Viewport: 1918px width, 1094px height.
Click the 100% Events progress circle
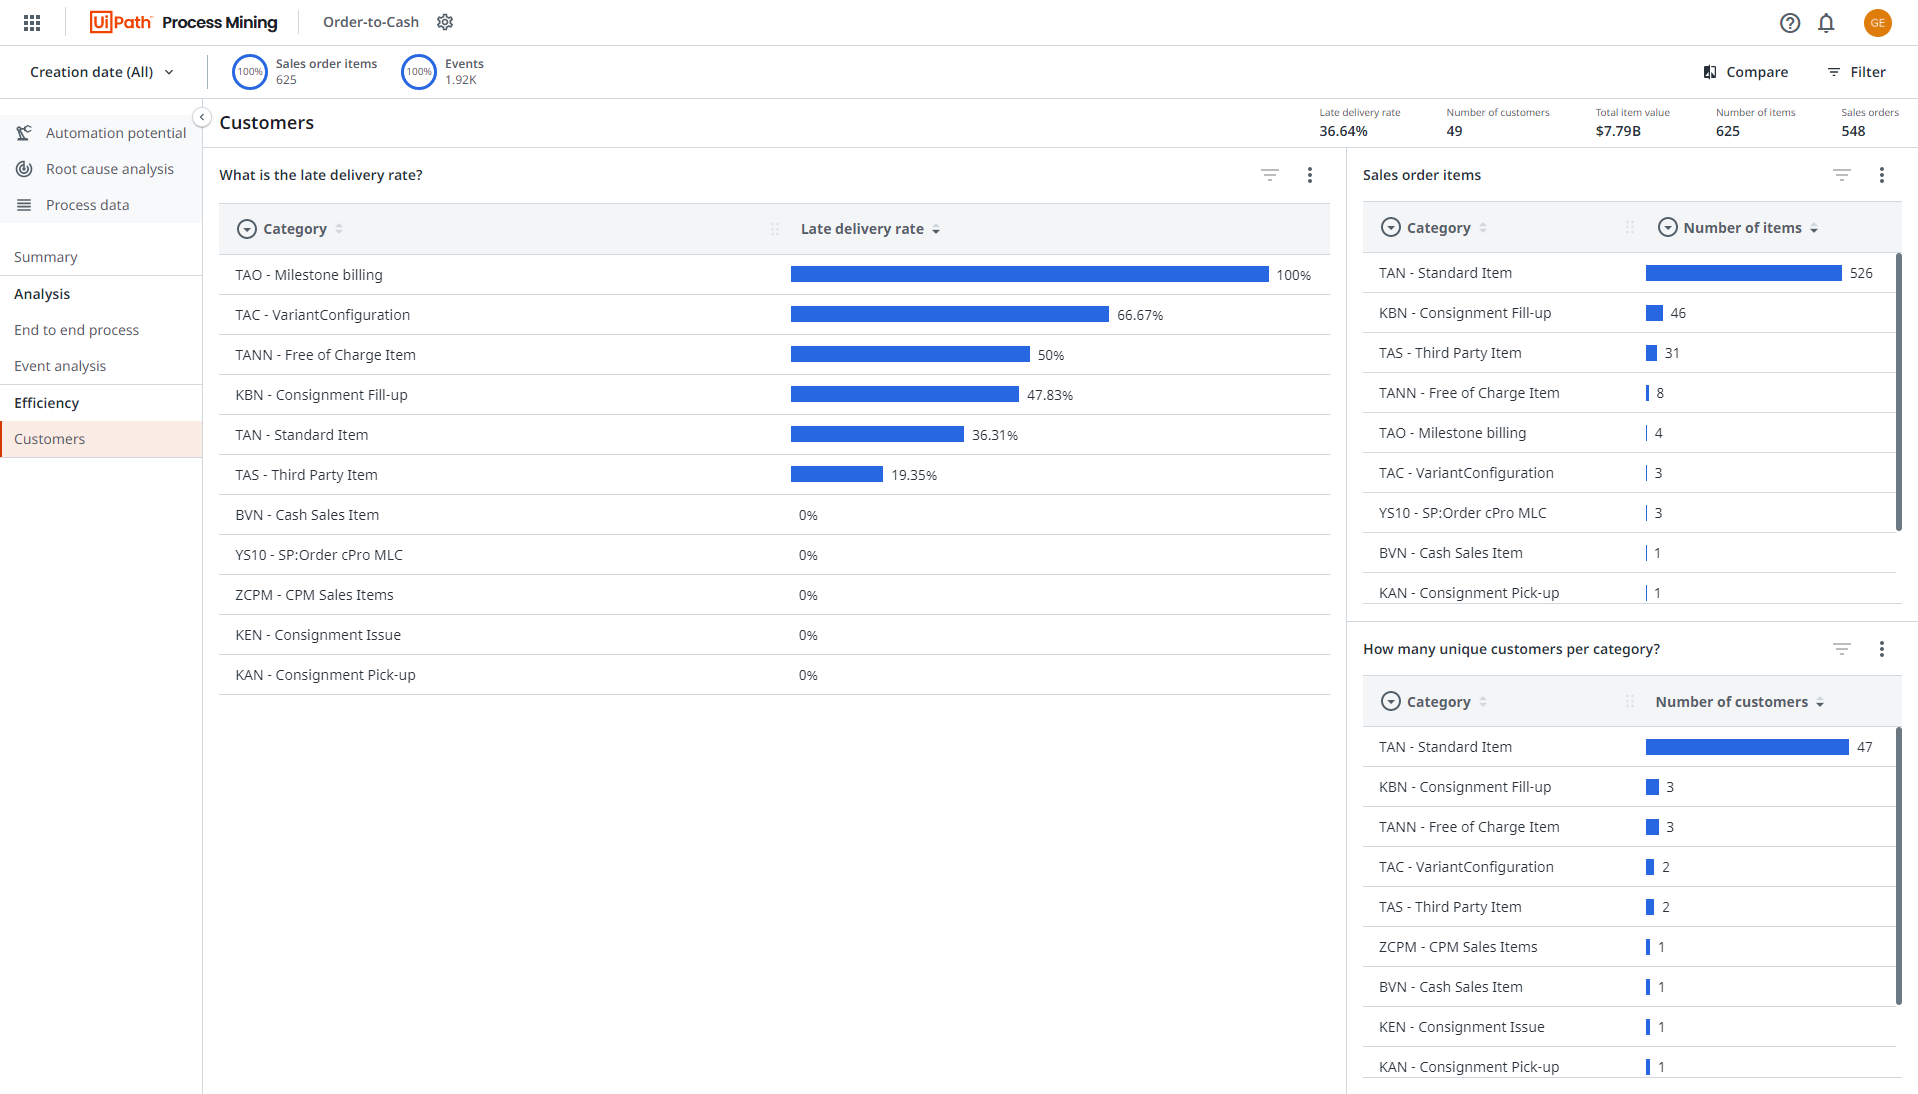[x=418, y=71]
